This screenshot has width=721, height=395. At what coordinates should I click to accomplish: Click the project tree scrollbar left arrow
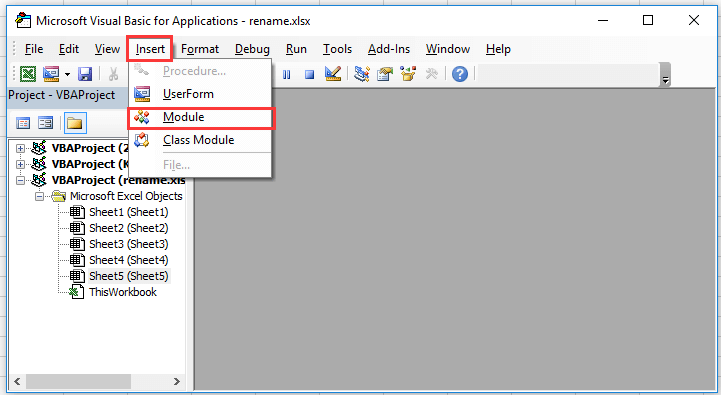17,381
